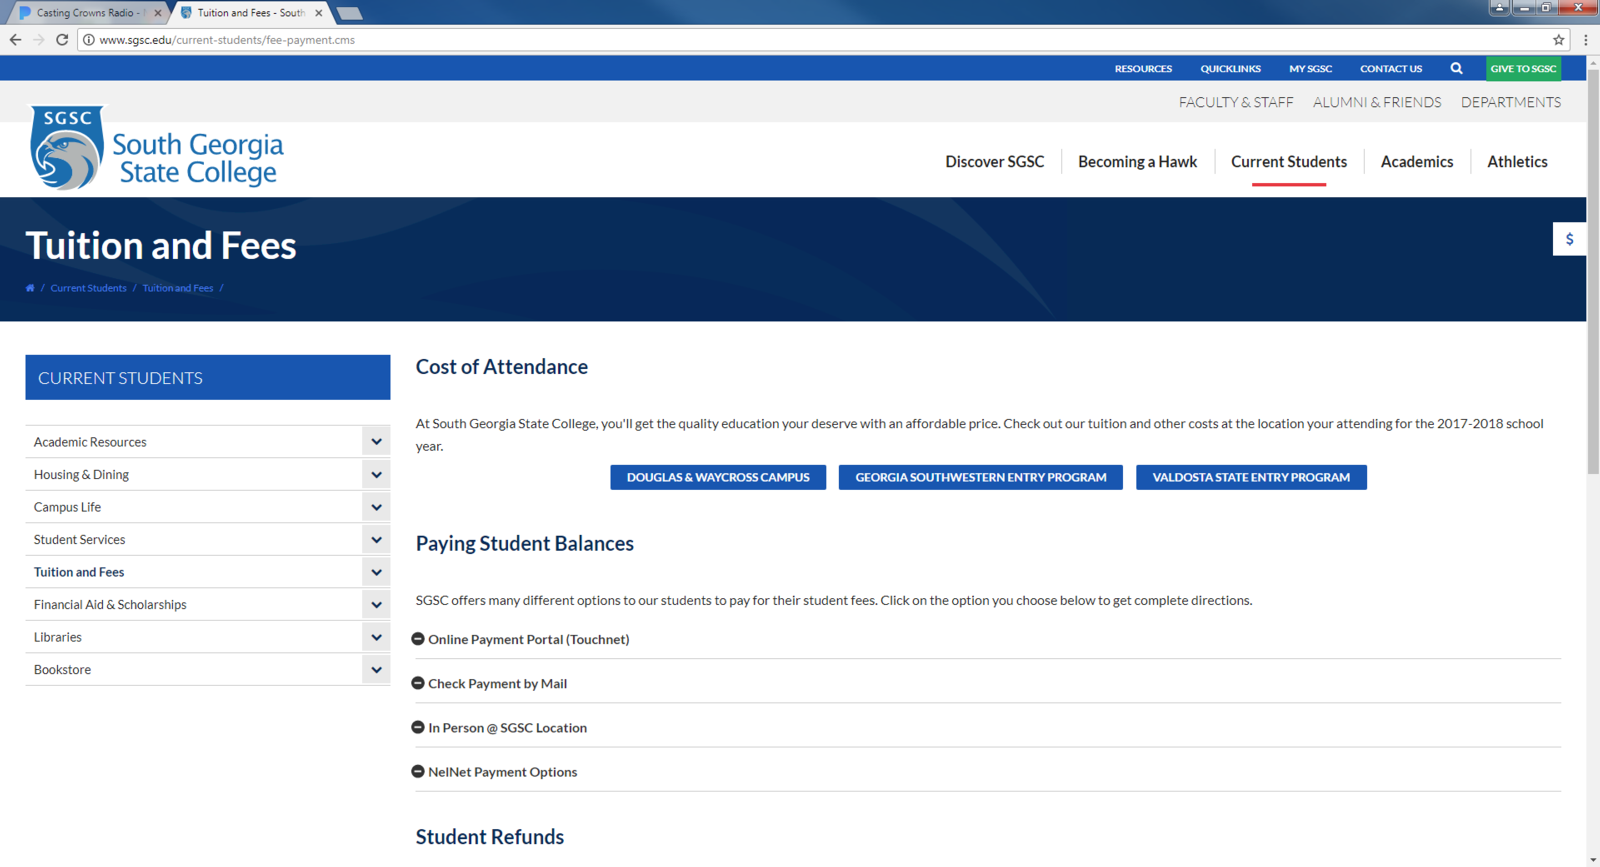Image resolution: width=1600 pixels, height=867 pixels.
Task: Click the Give to SGSC button
Action: pyautogui.click(x=1523, y=69)
